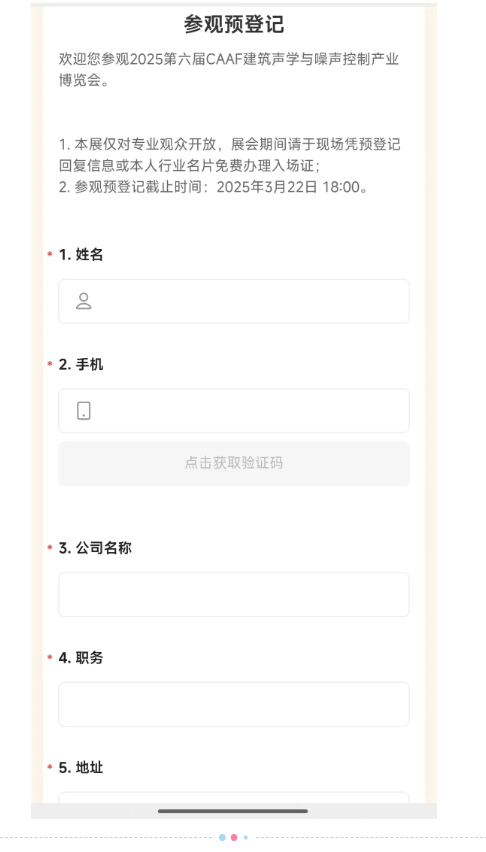
Task: Tap the small blue divider dot
Action: (245, 837)
